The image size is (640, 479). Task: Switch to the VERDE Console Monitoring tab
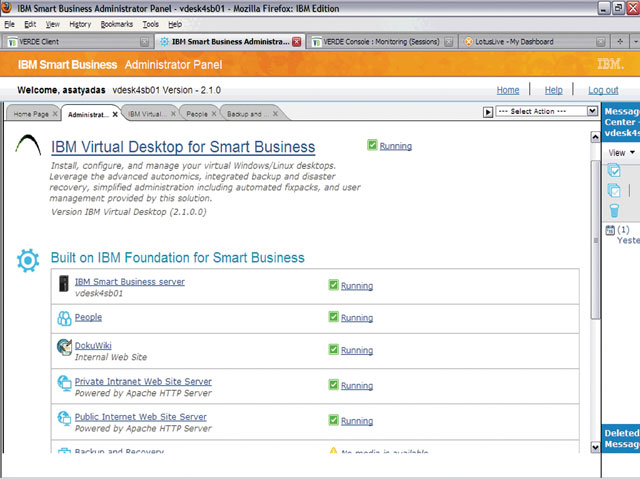coord(381,42)
